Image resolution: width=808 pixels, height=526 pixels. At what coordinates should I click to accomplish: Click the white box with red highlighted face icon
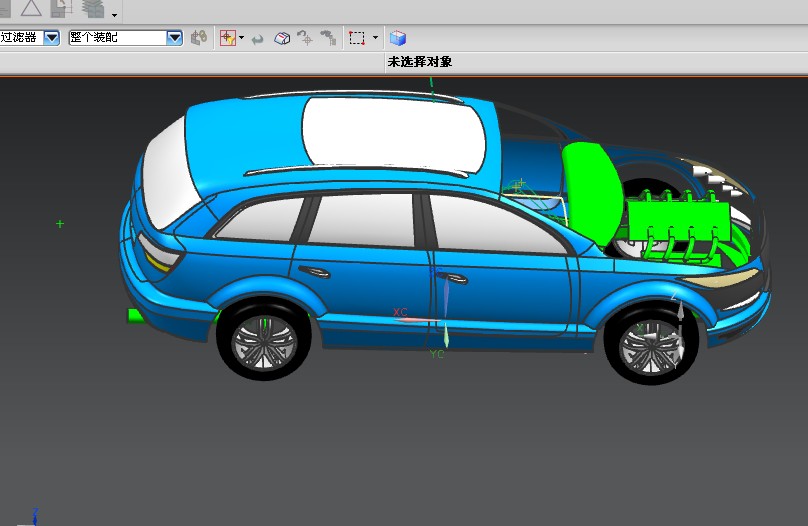[282, 38]
